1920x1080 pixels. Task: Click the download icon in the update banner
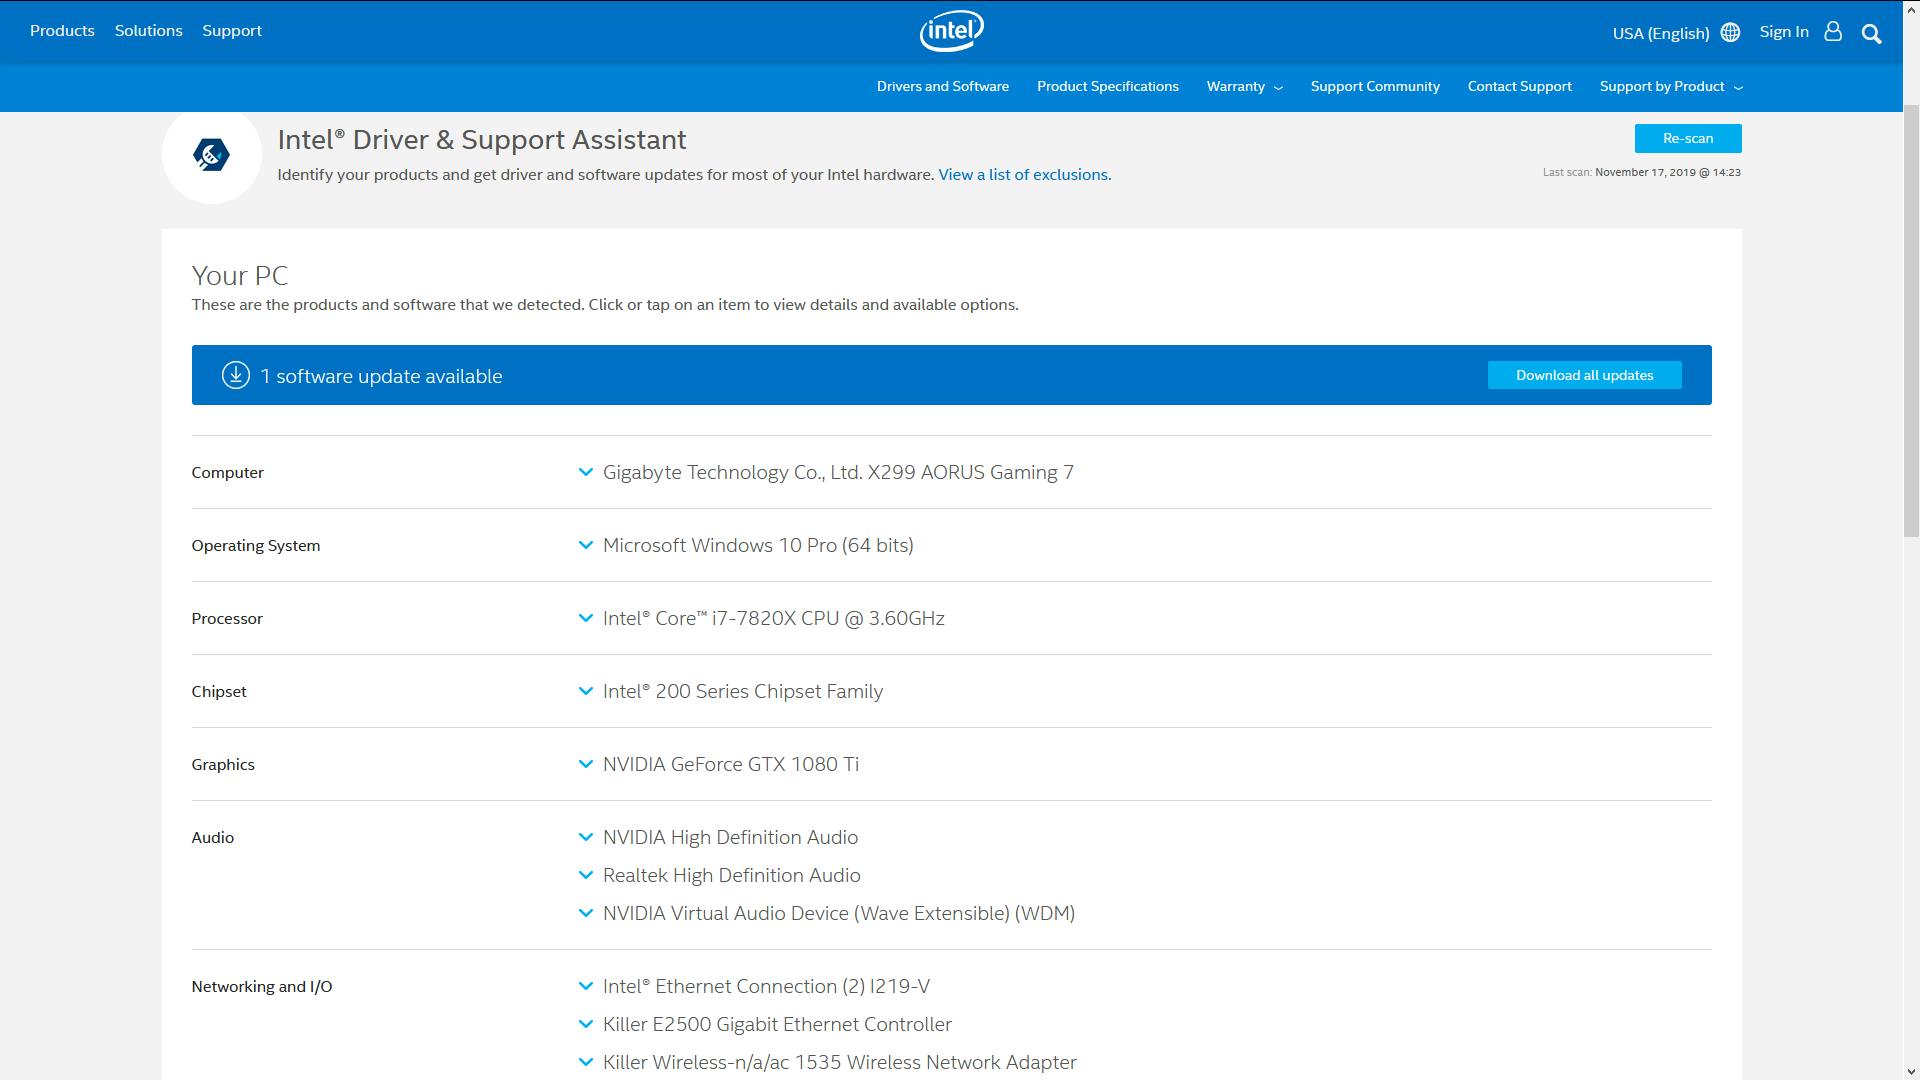point(234,375)
